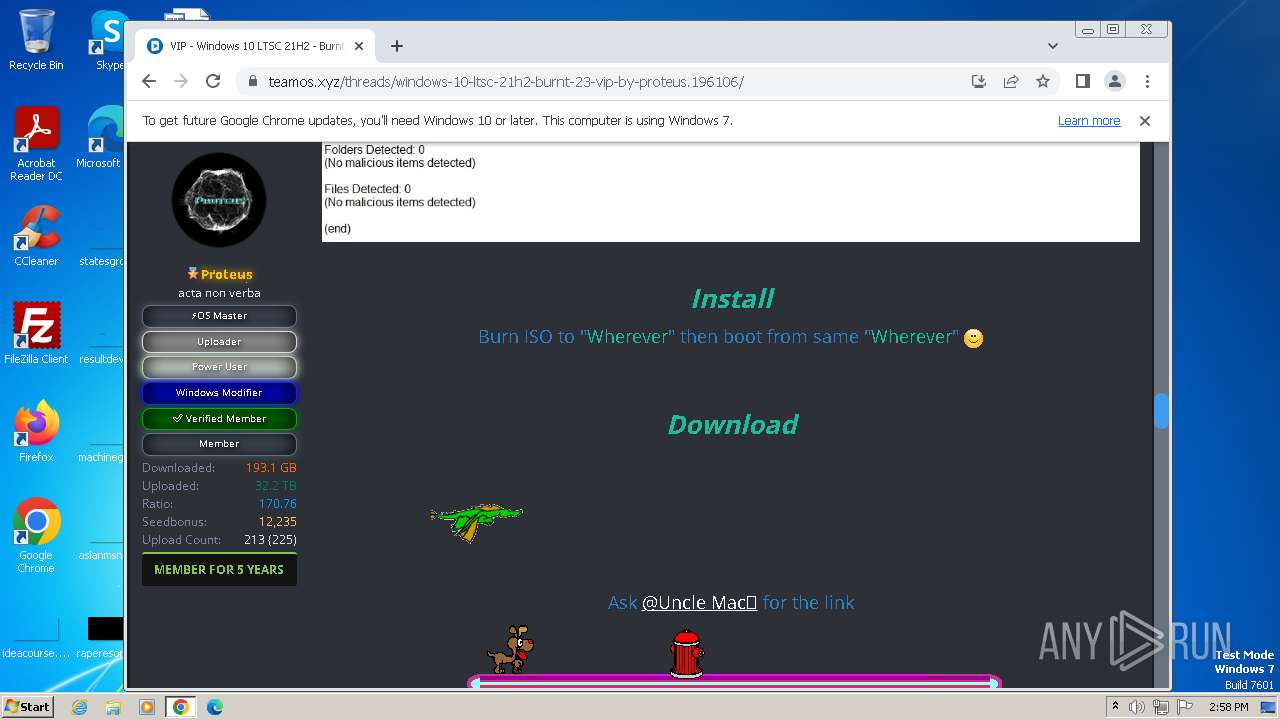Viewport: 1280px width, 720px height.
Task: Open the Proteus username link
Action: (x=226, y=274)
